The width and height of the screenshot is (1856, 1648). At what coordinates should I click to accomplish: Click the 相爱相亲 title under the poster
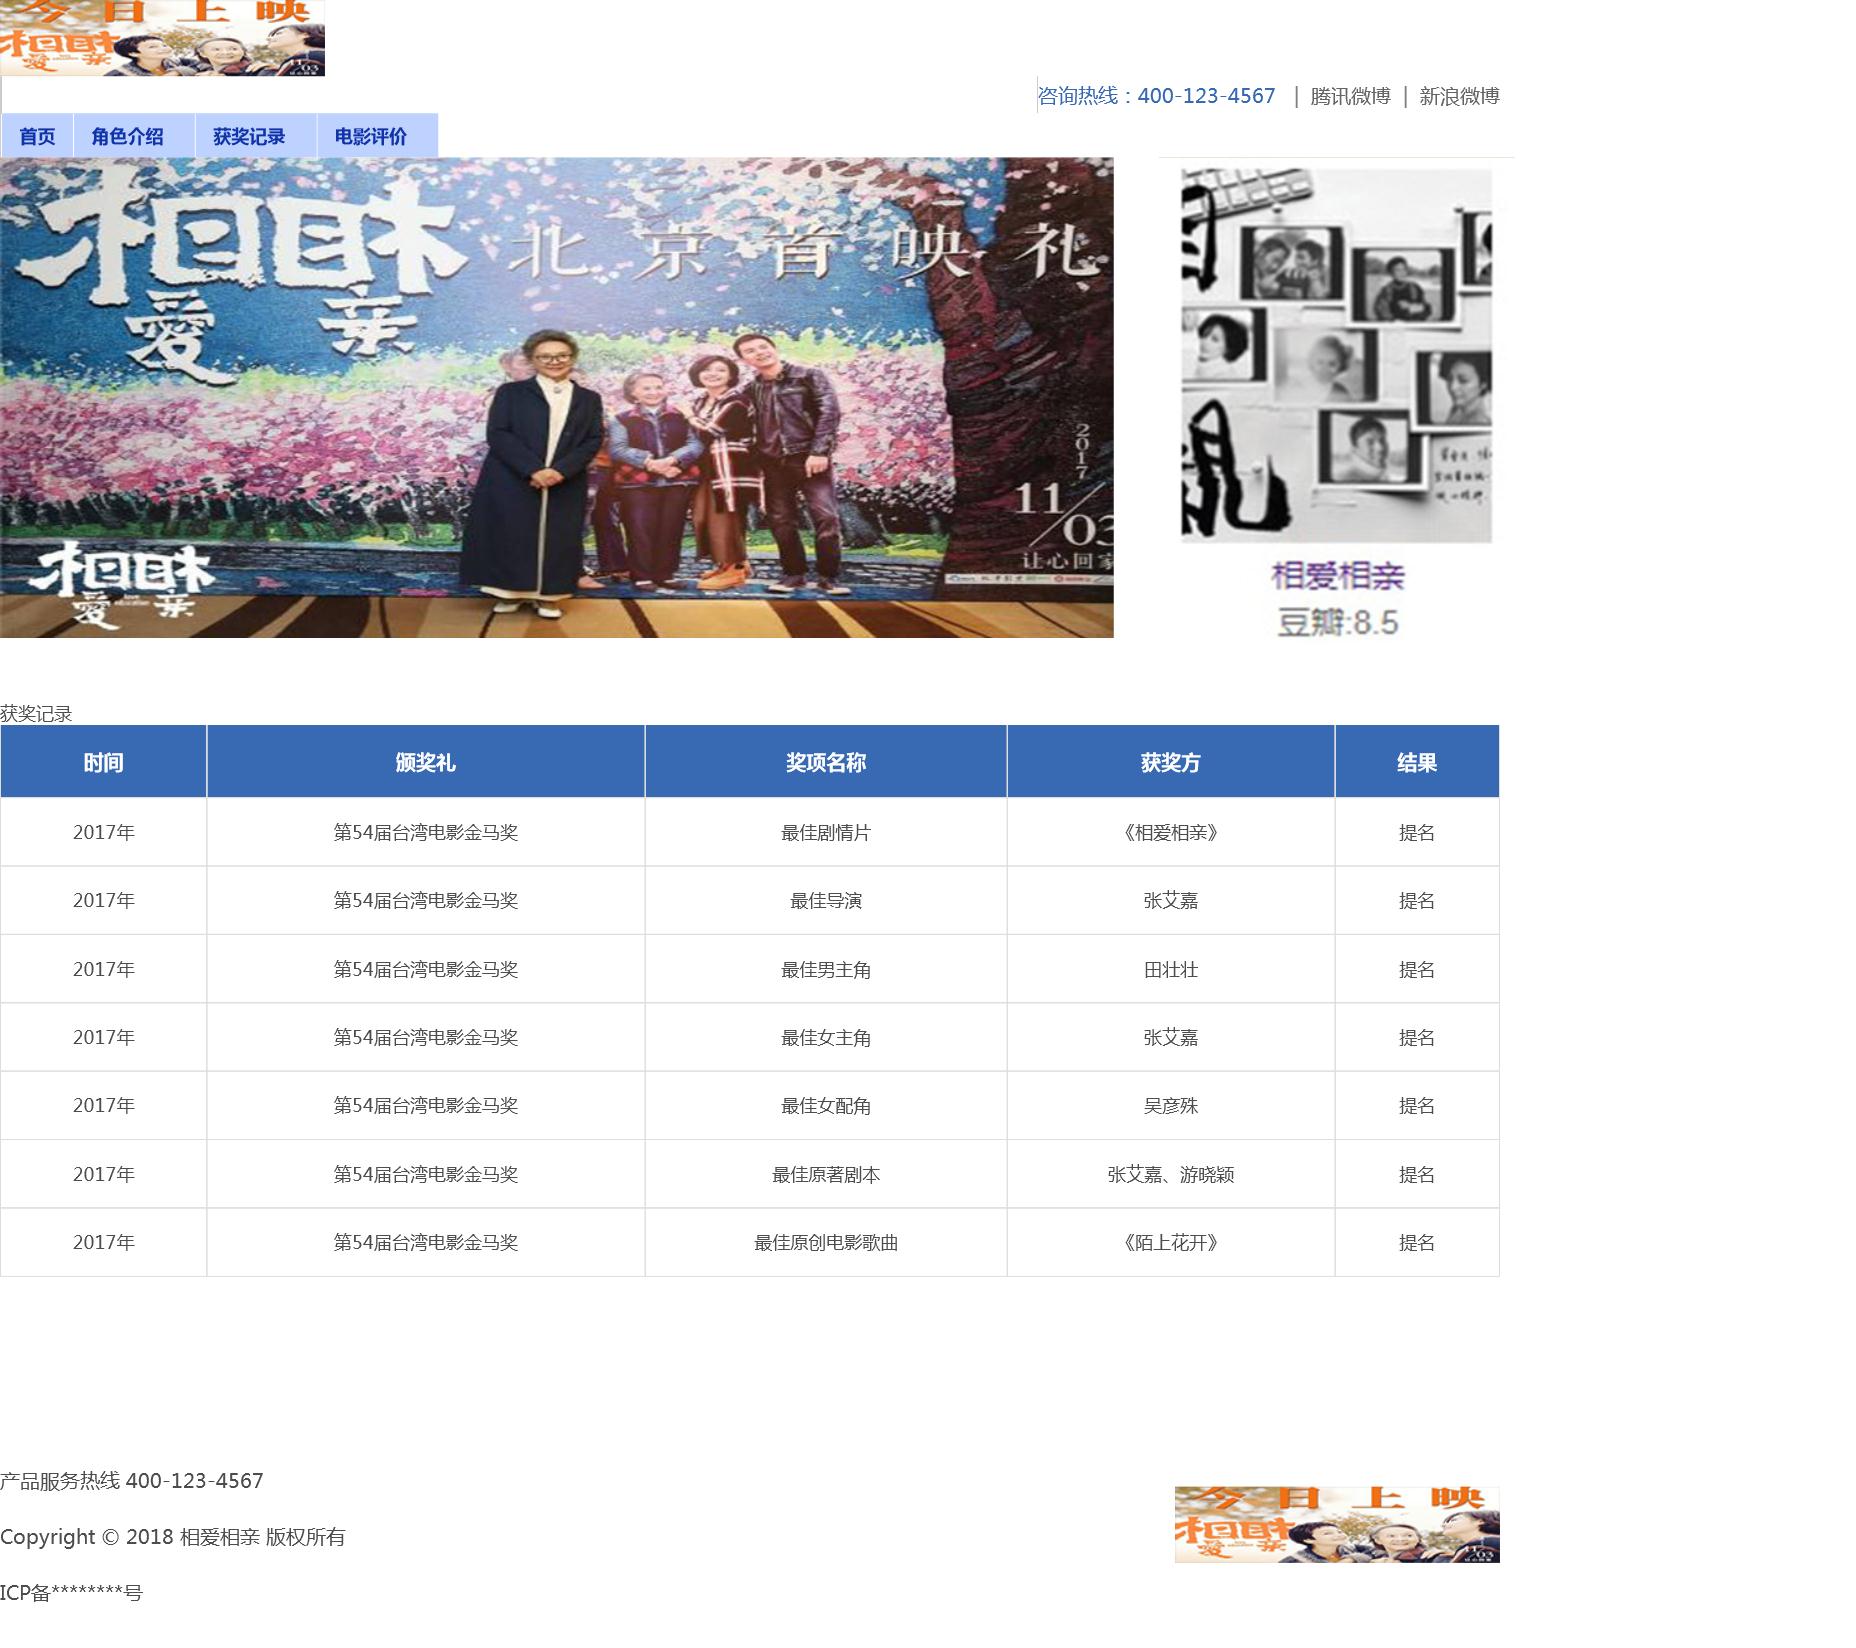pos(1337,576)
